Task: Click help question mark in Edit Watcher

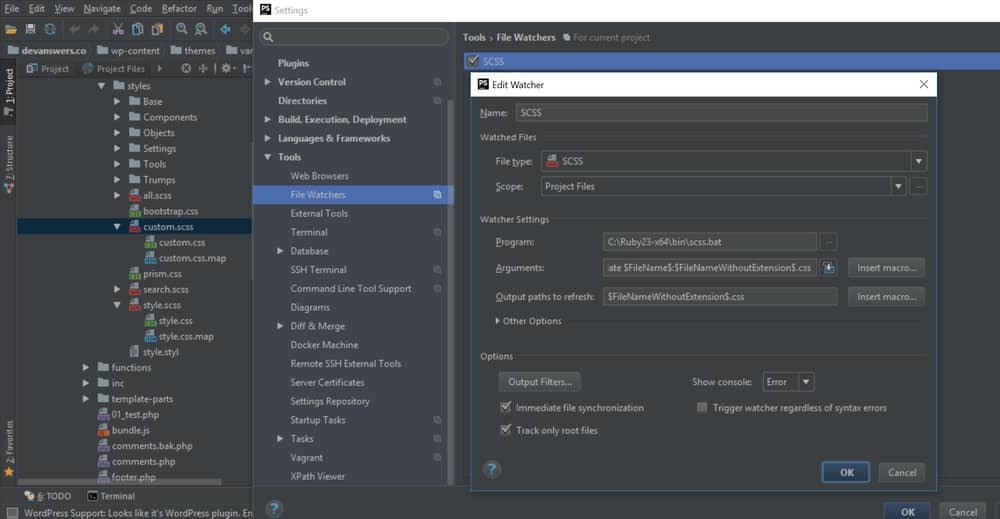Action: tap(491, 469)
